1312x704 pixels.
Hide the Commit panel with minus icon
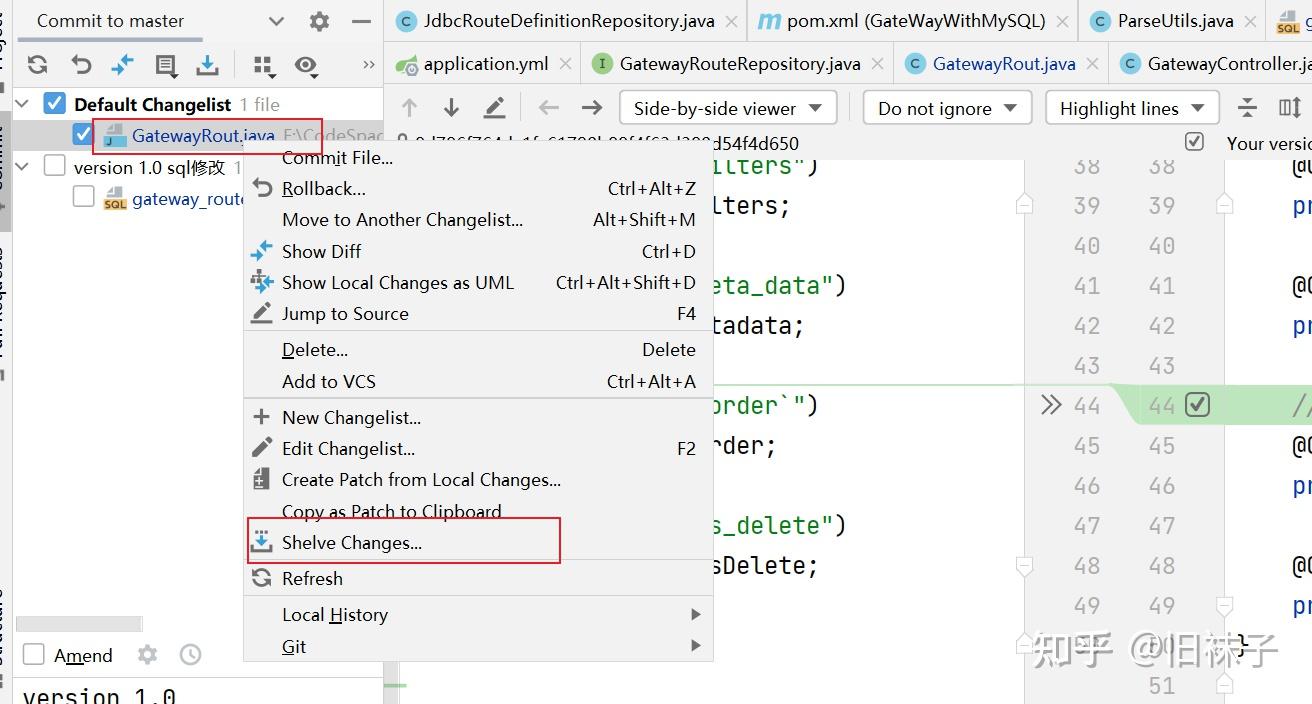(x=361, y=21)
